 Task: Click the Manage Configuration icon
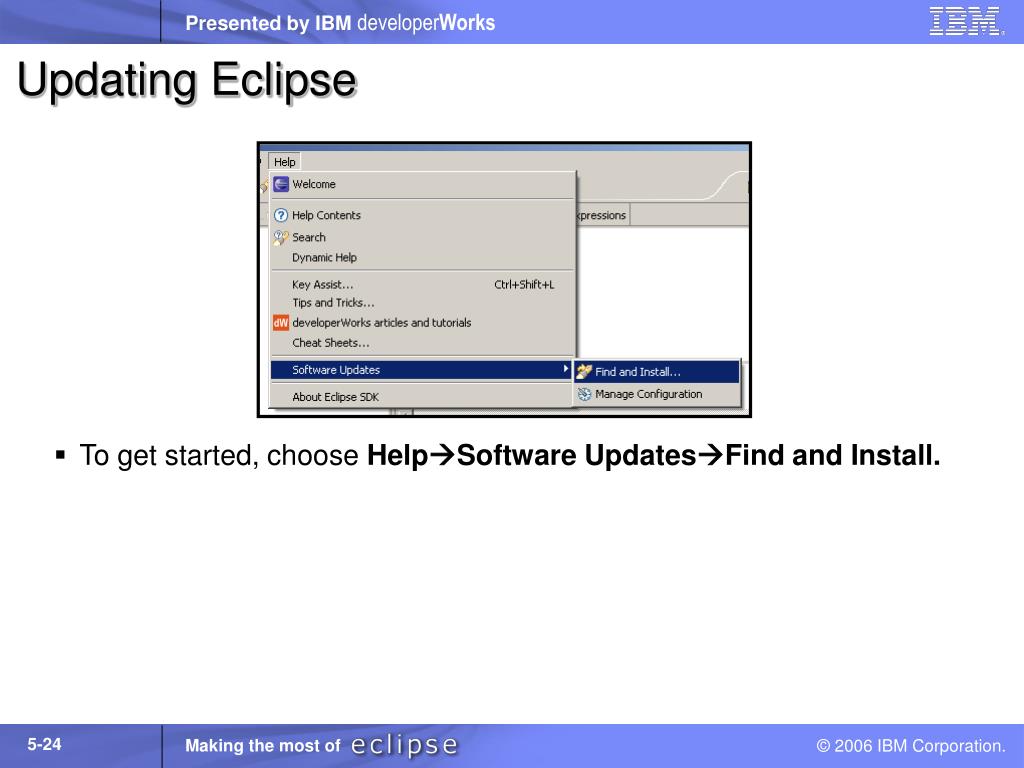(x=584, y=394)
